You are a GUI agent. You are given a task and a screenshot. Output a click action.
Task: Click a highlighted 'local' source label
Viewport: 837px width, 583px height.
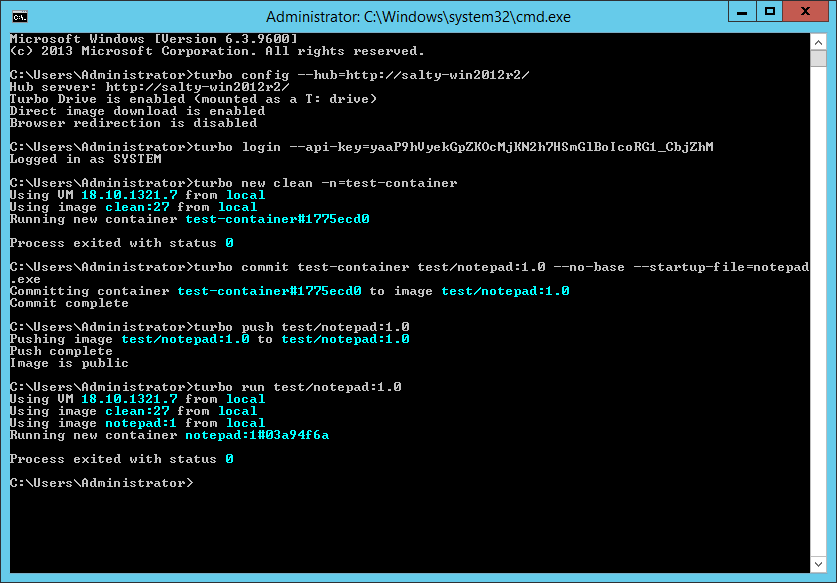244,195
